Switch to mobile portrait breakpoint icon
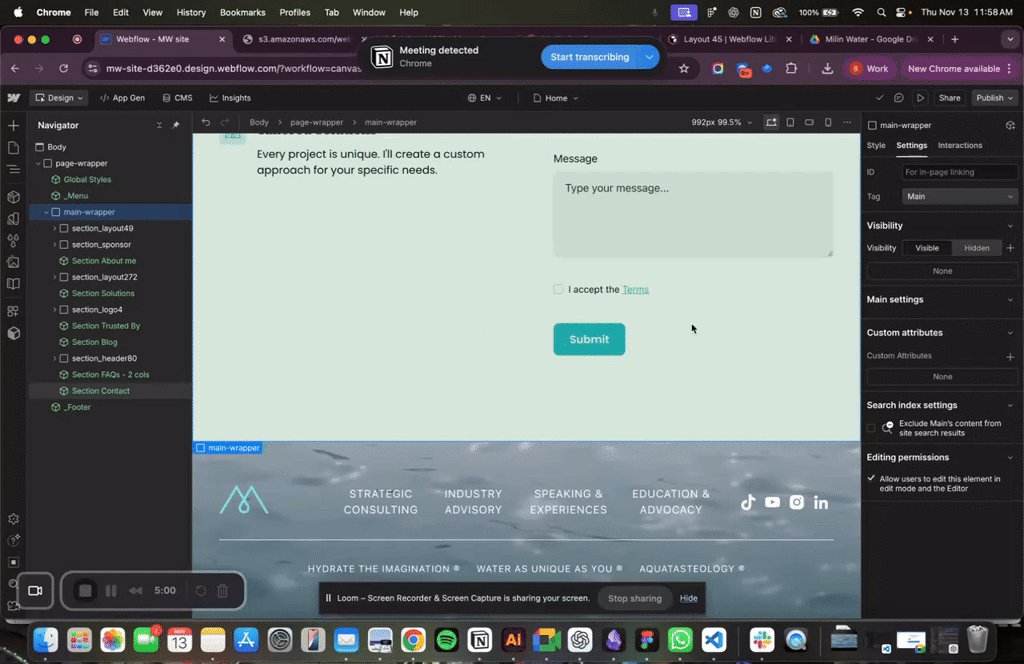The height and width of the screenshot is (664, 1024). point(828,122)
